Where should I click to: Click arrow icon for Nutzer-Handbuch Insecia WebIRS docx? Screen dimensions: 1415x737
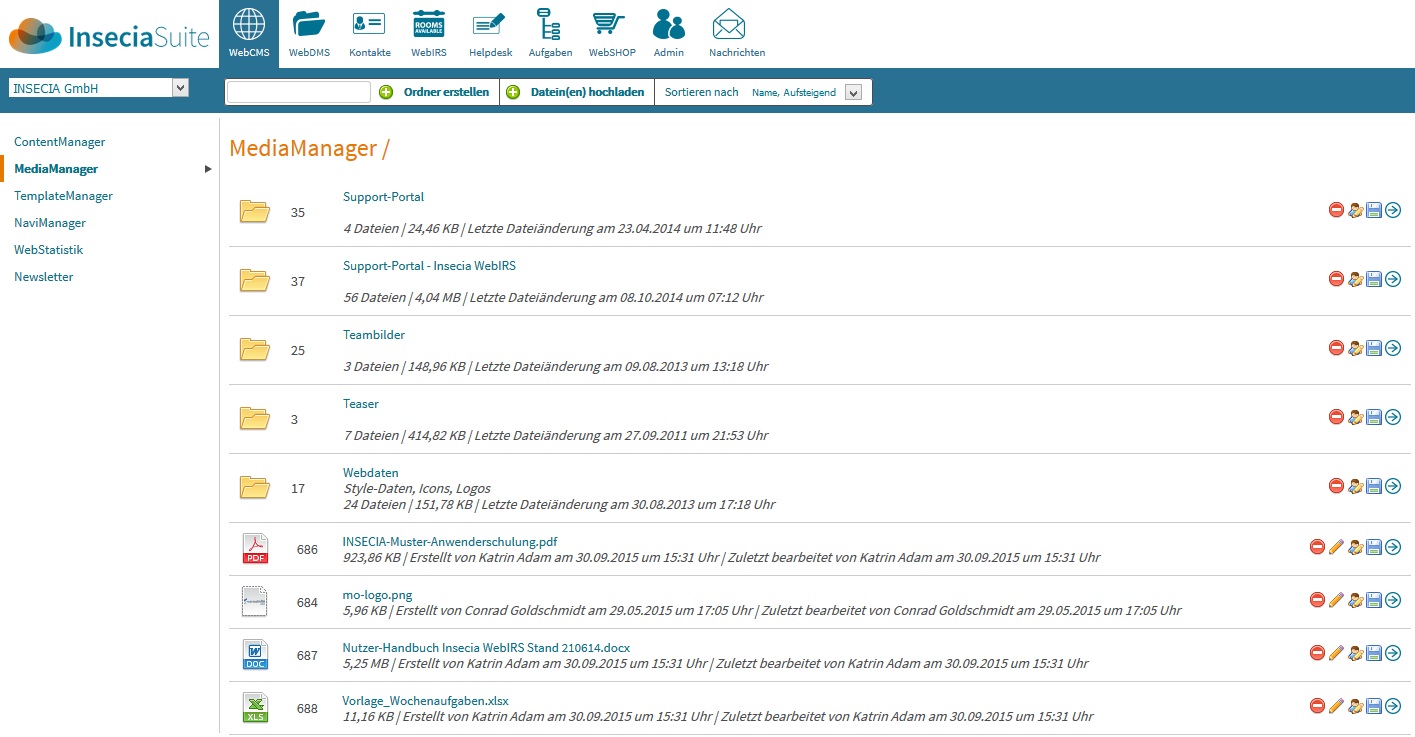click(x=1393, y=653)
